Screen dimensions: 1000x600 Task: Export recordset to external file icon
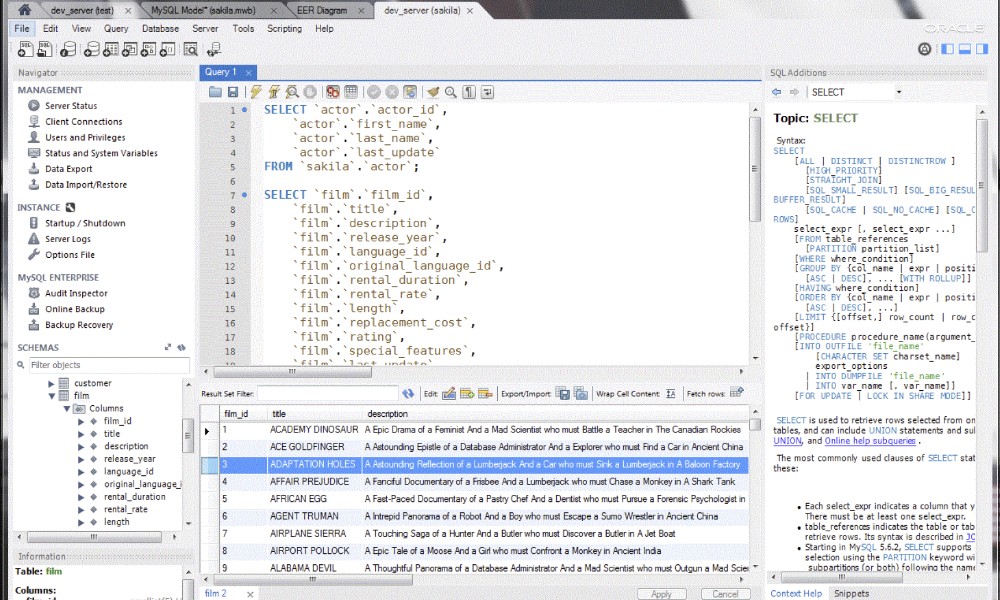pos(563,393)
